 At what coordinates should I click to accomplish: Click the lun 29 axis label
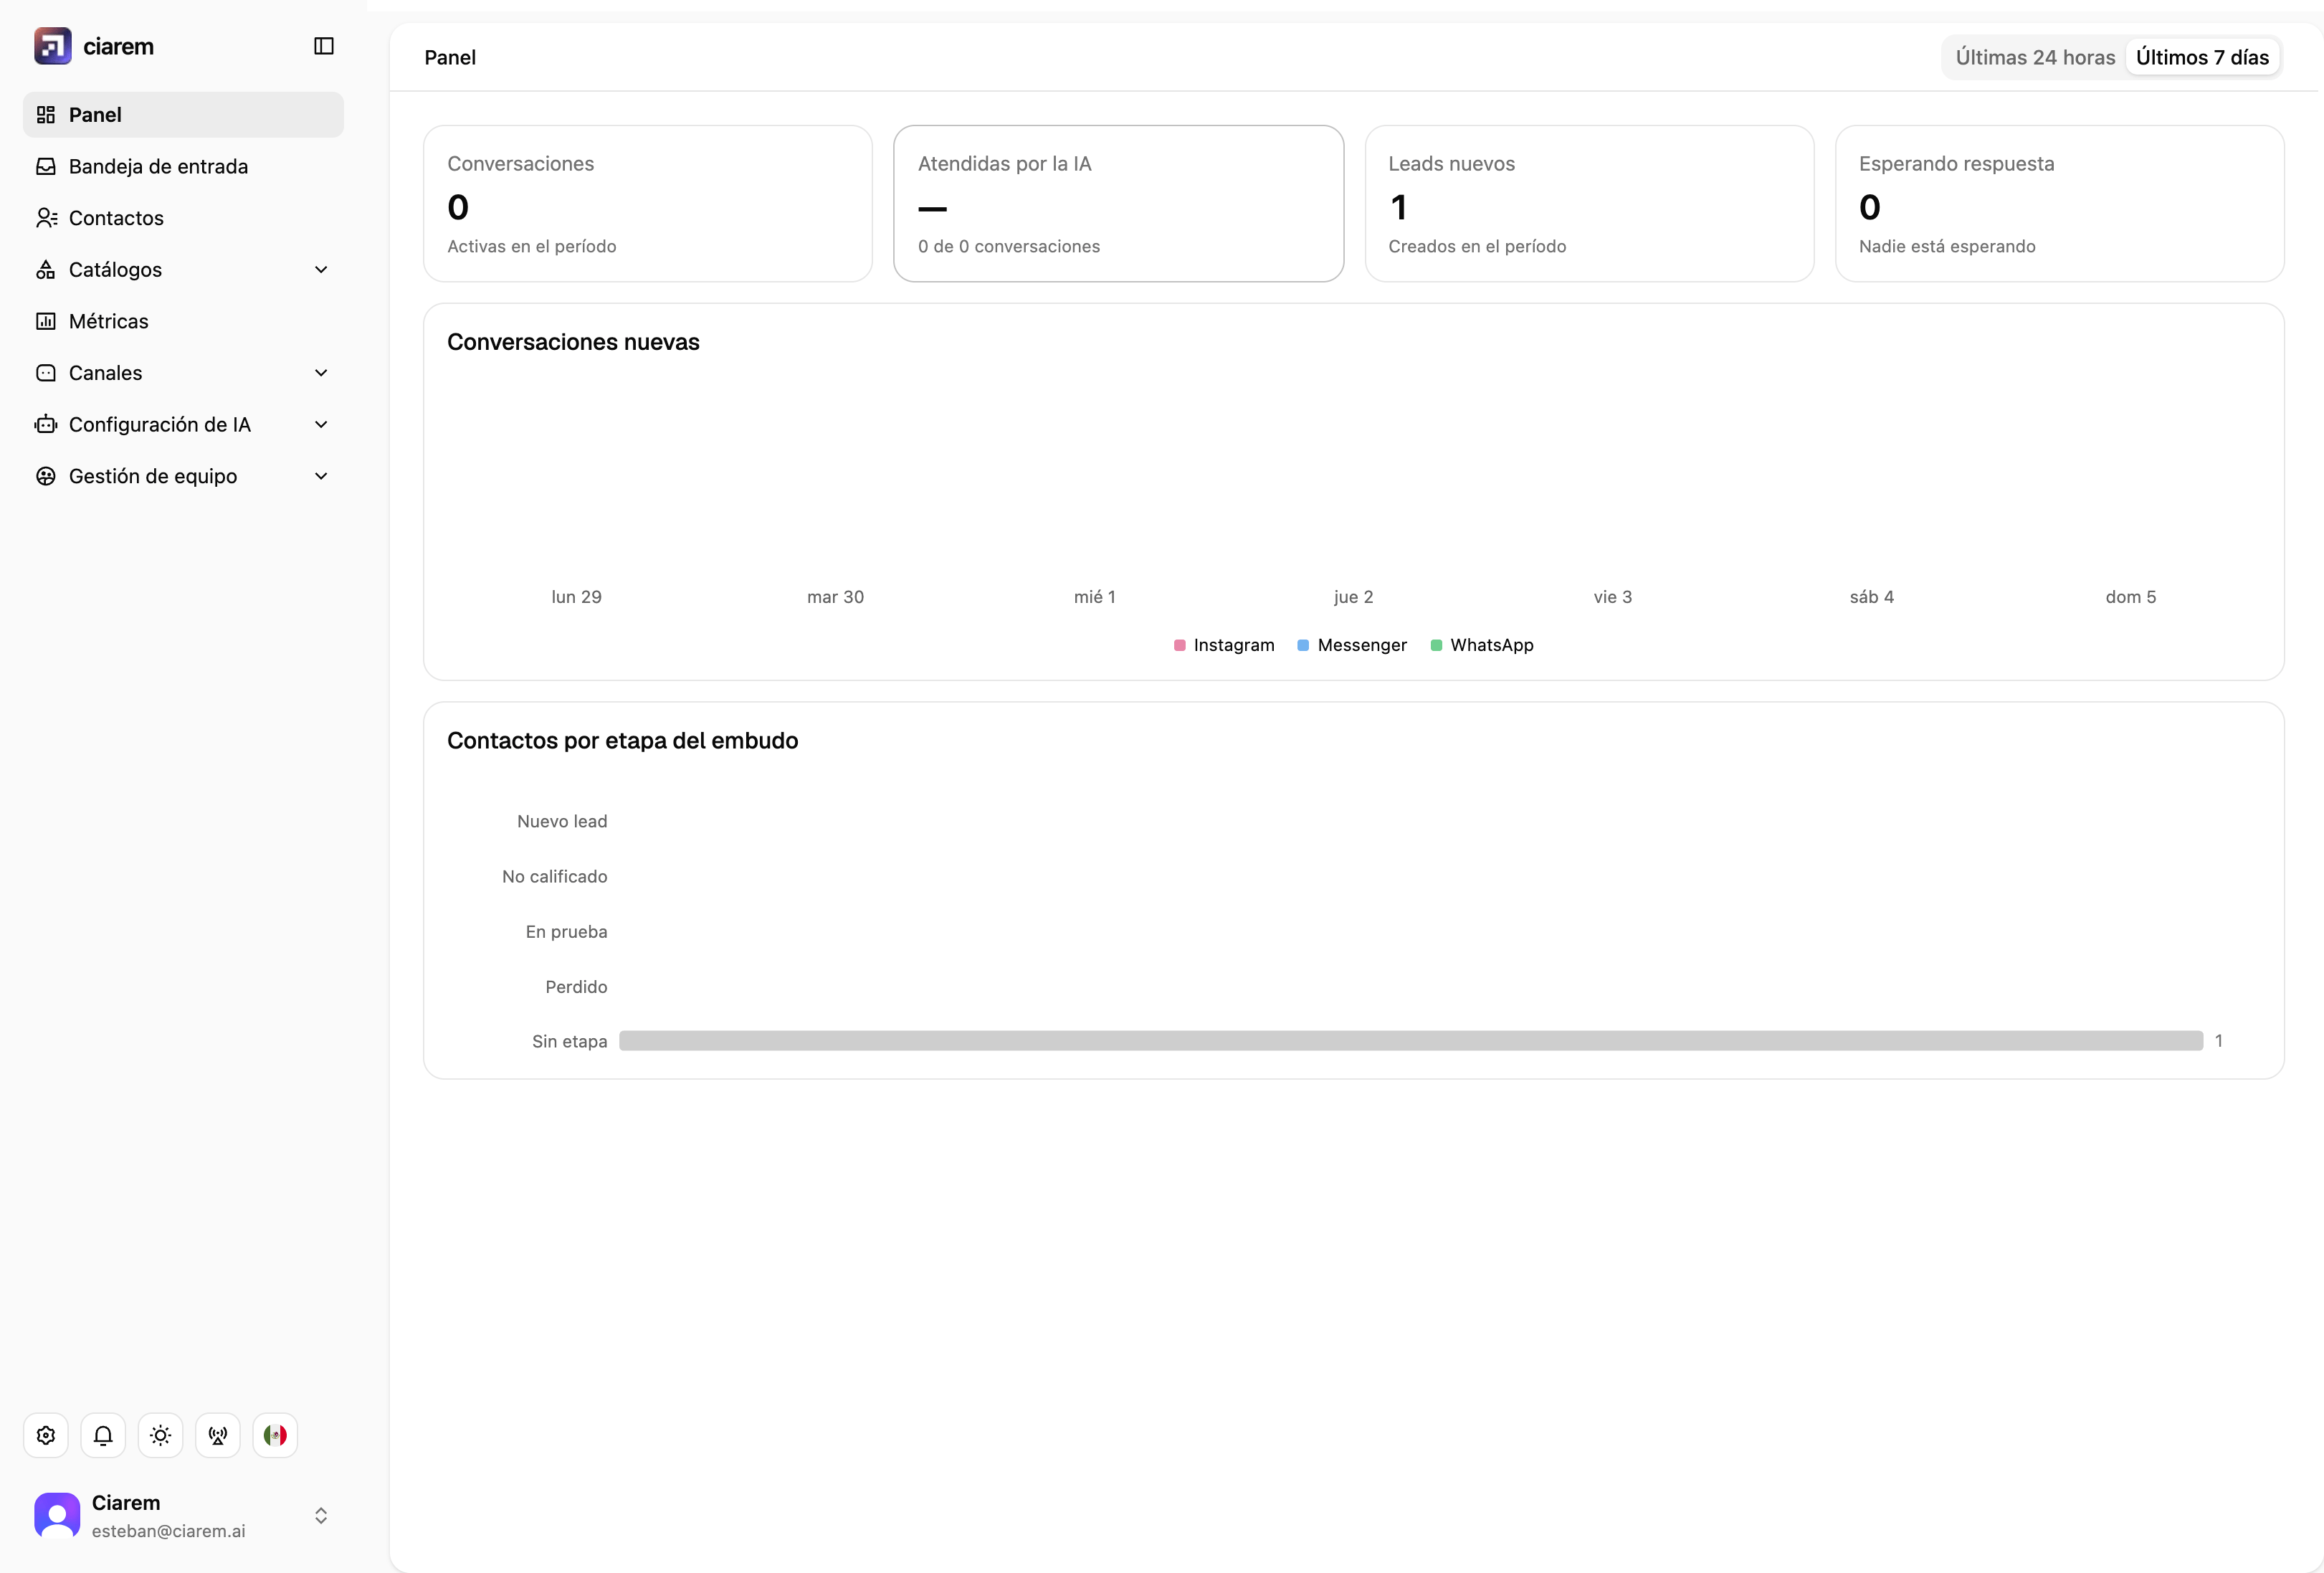coord(577,597)
